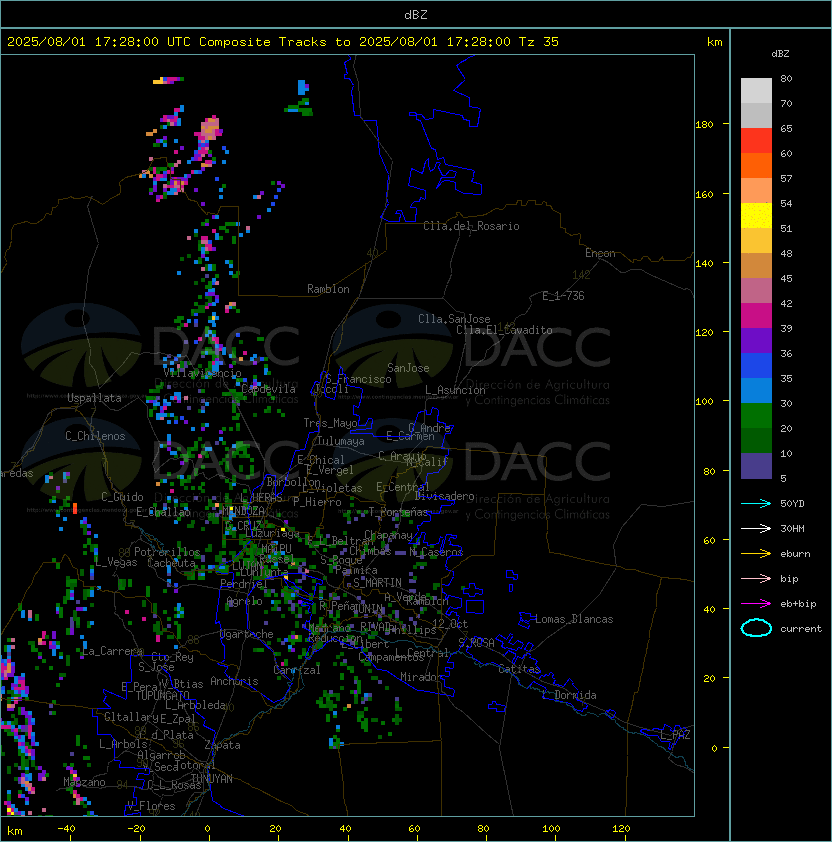Click the cyan 'current' ellipse legend icon

756,628
